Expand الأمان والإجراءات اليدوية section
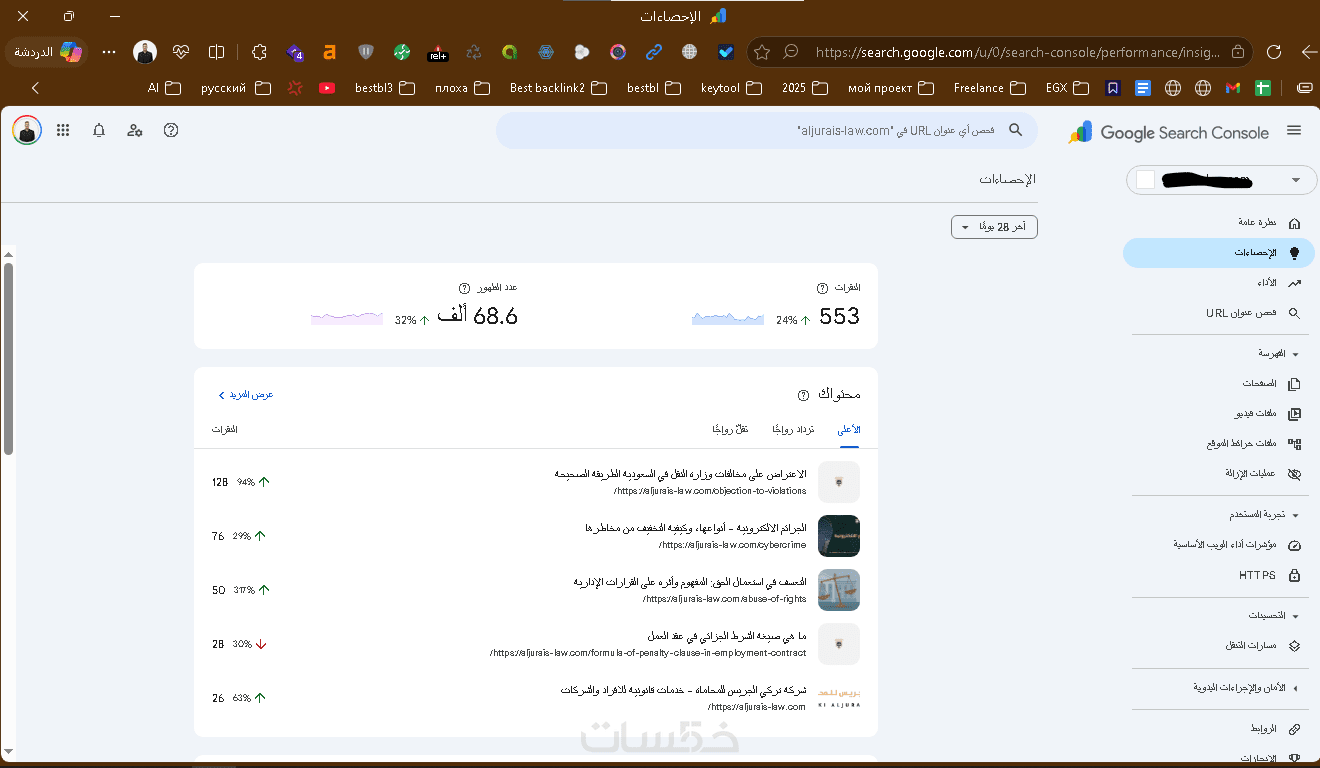 click(x=1296, y=688)
